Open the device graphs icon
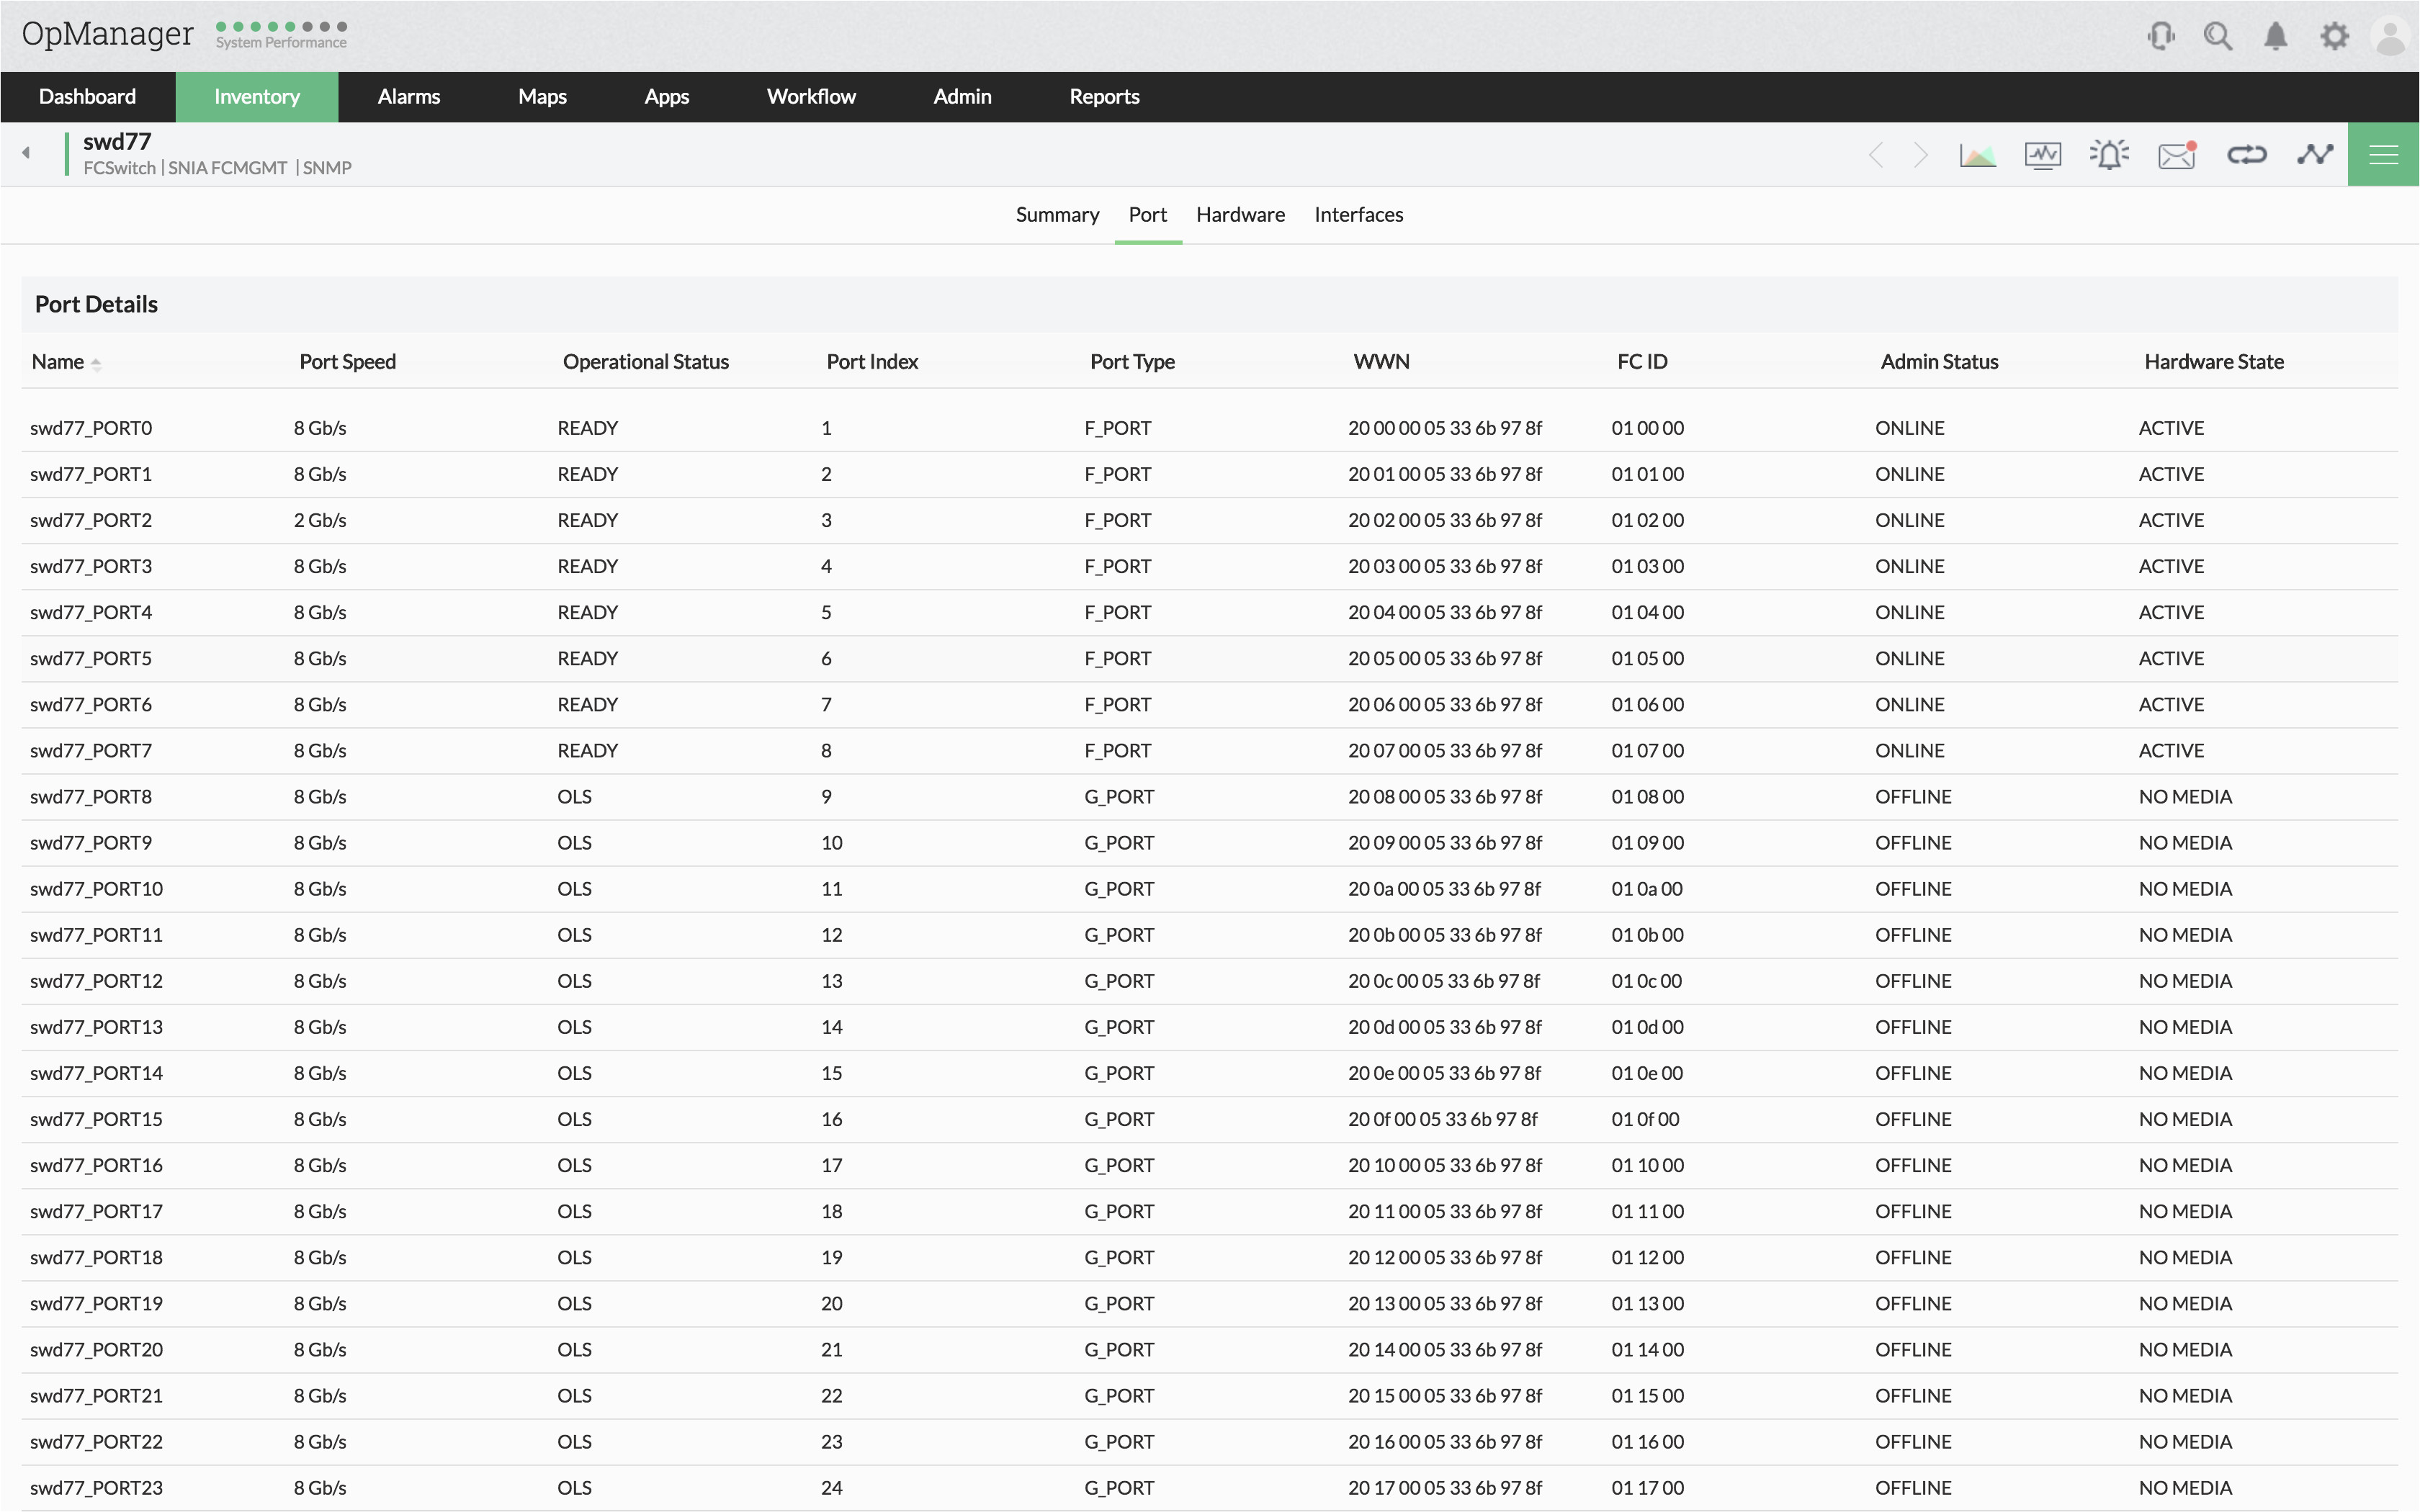Image resolution: width=2420 pixels, height=1512 pixels. tap(1977, 155)
